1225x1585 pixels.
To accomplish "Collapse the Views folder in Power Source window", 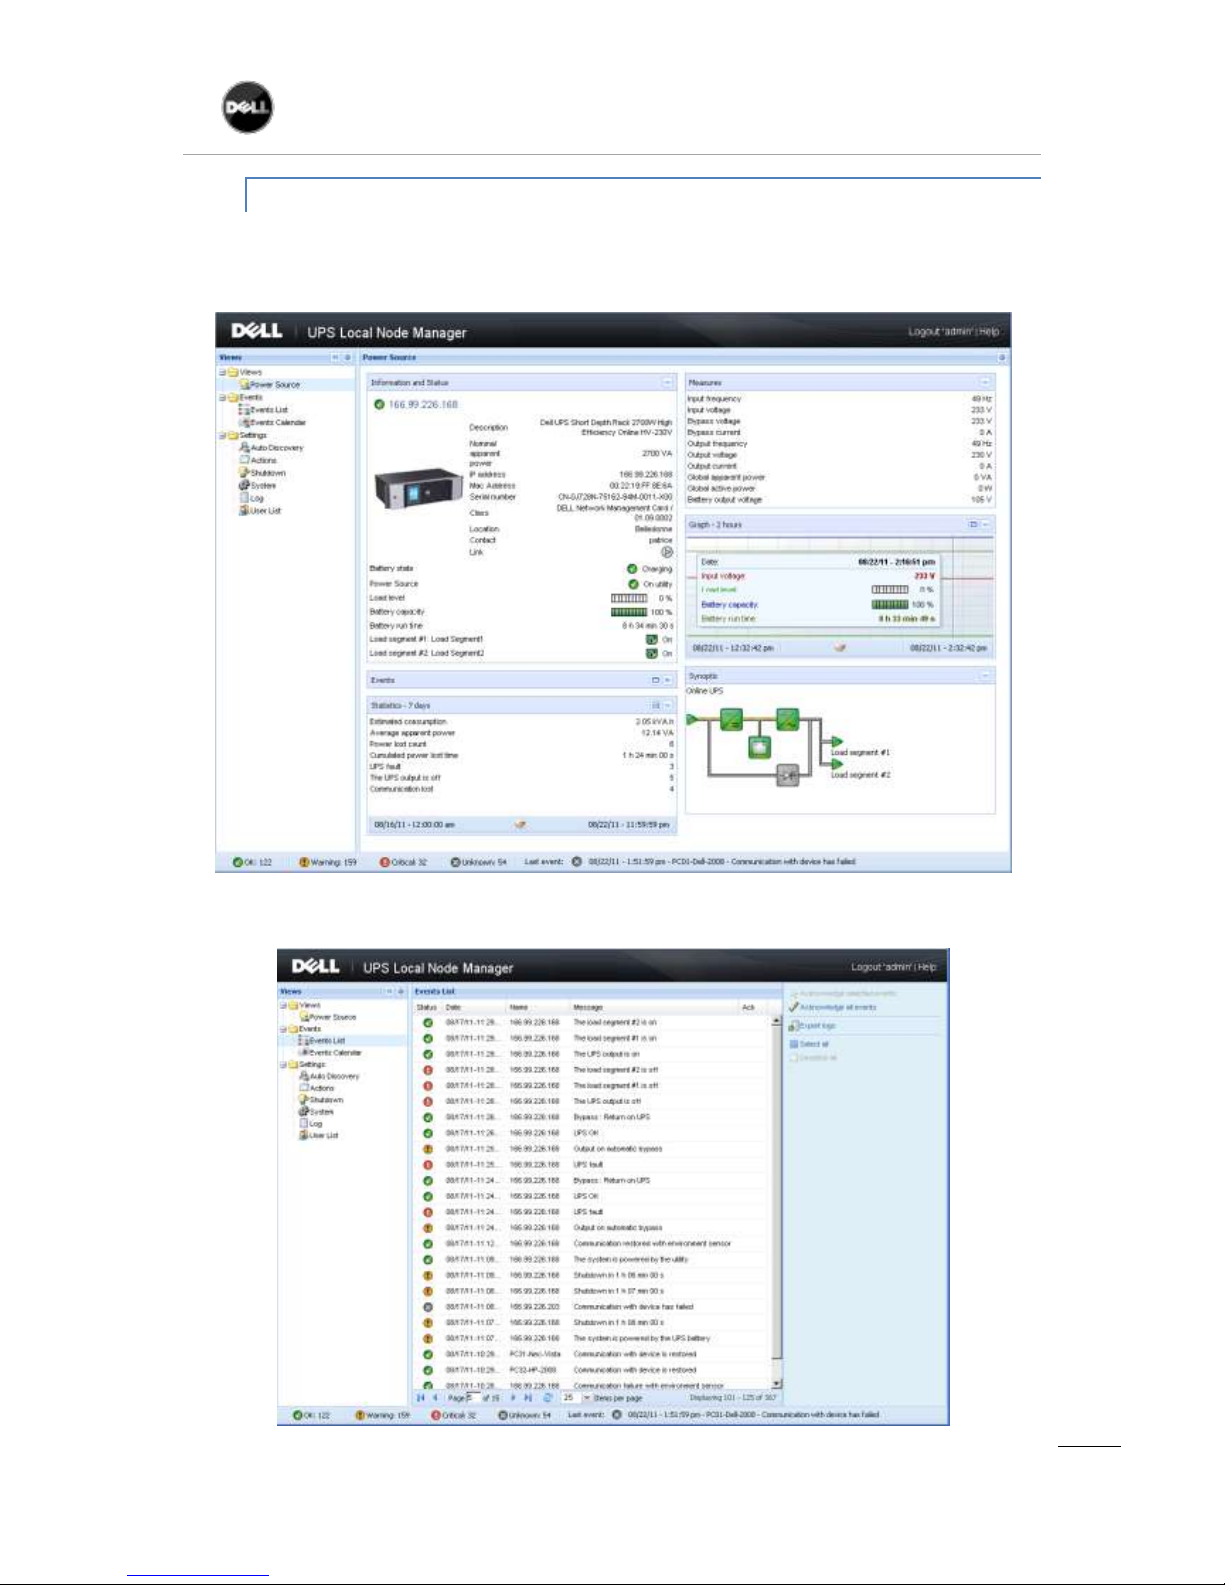I will pyautogui.click(x=223, y=372).
